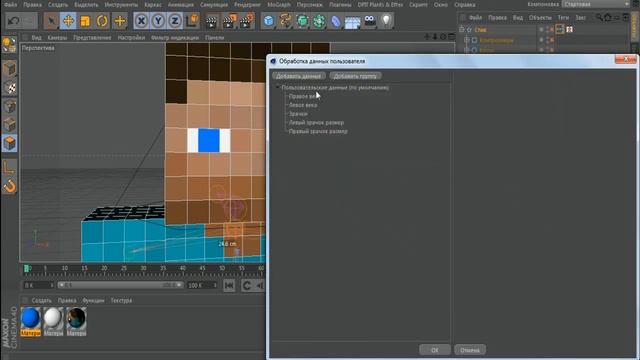Select the Левое веко entry
The height and width of the screenshot is (360, 640).
point(303,105)
